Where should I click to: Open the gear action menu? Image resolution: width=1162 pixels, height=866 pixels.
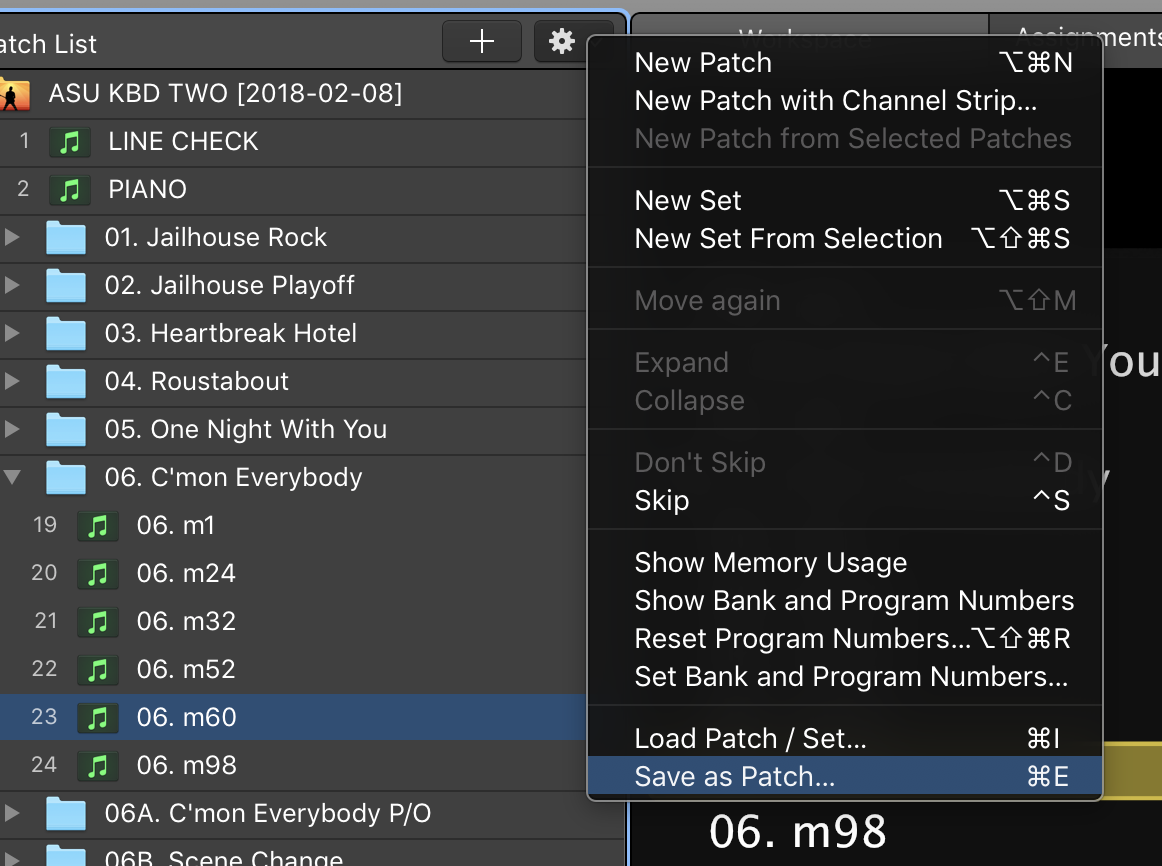[562, 41]
